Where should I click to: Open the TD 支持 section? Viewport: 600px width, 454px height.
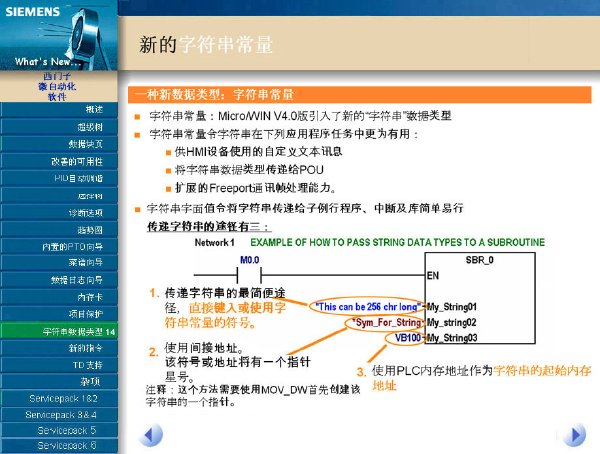pos(59,365)
